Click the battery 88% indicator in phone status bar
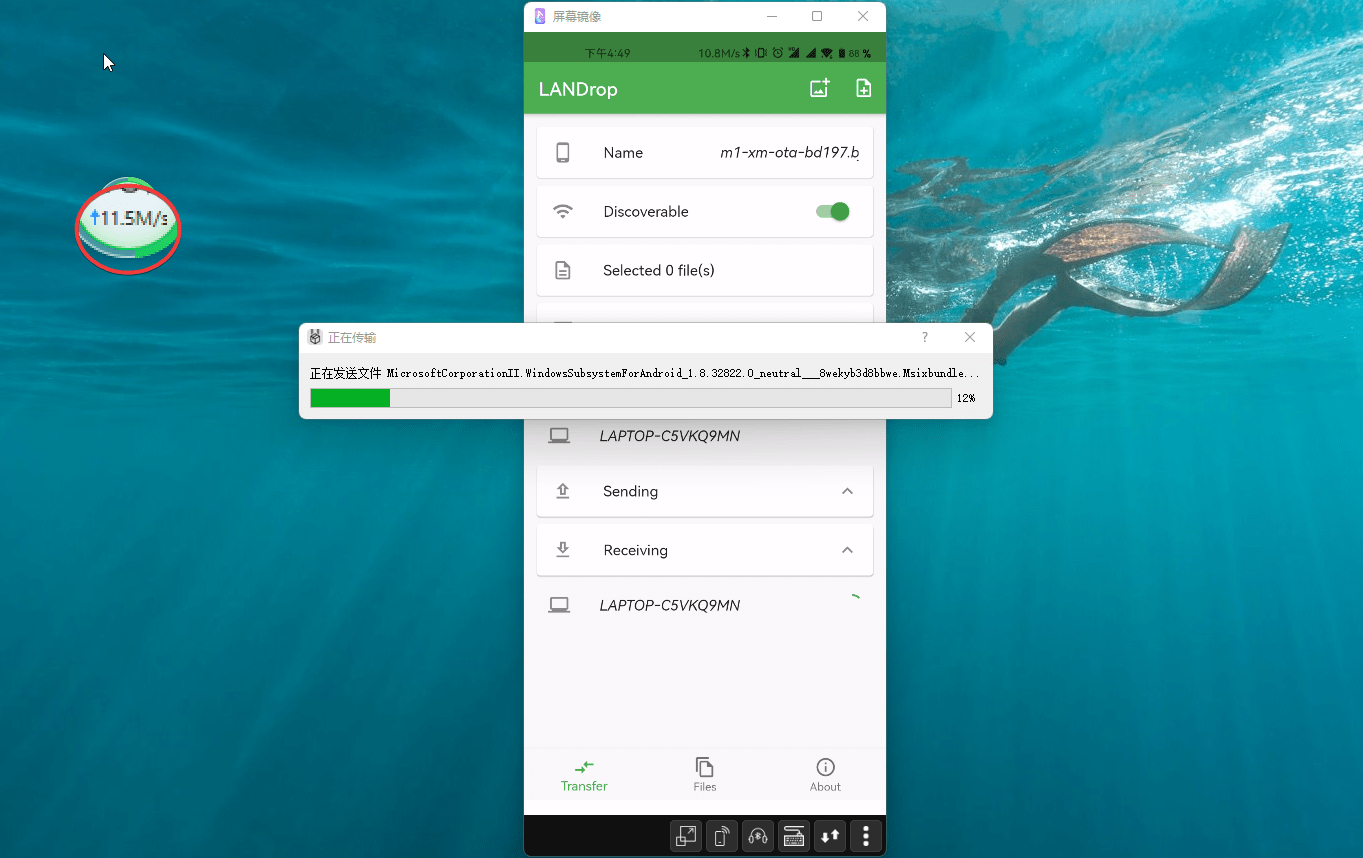The width and height of the screenshot is (1363, 858). tap(854, 53)
